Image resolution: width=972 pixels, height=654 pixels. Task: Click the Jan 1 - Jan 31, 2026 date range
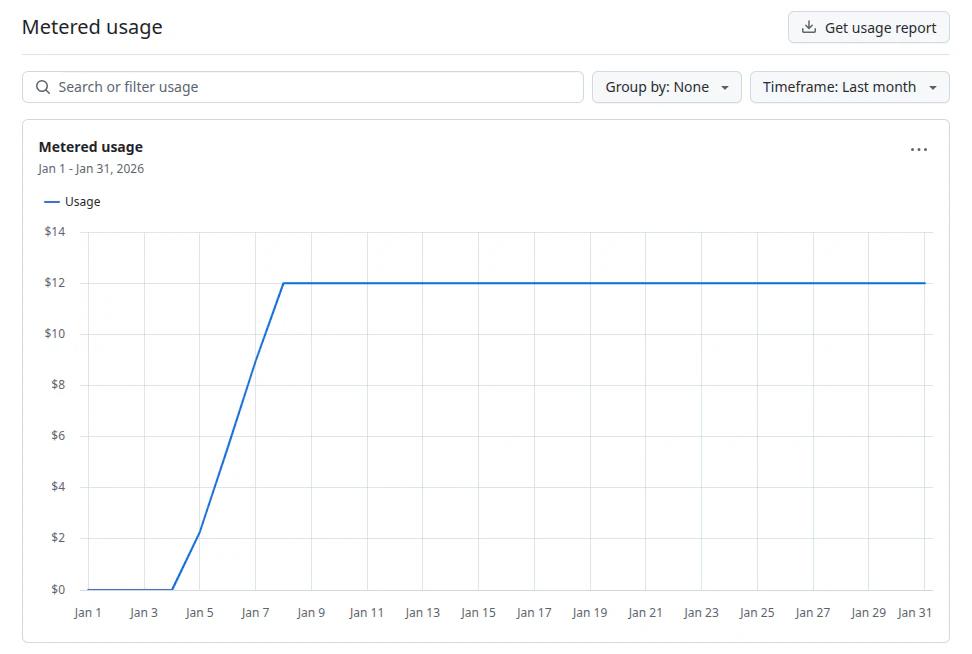tap(91, 169)
